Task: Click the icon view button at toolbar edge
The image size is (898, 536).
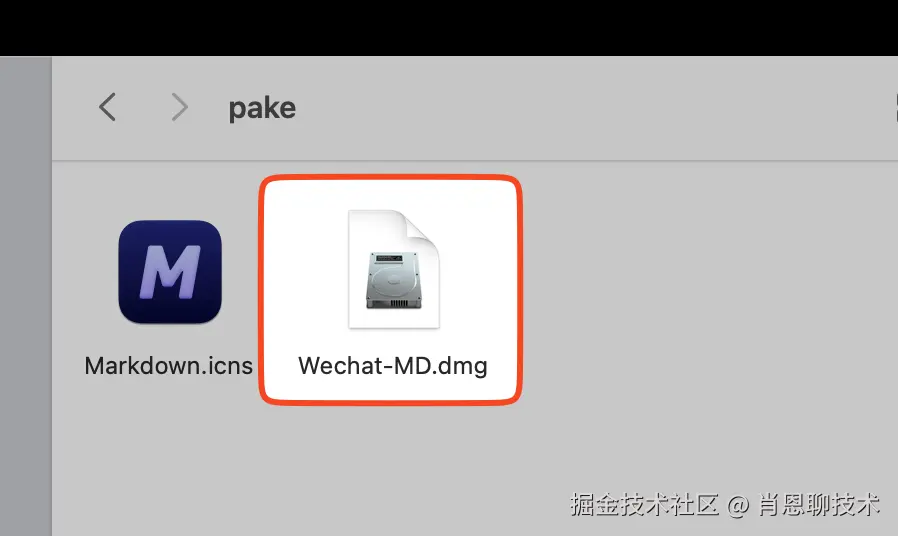Action: click(895, 108)
